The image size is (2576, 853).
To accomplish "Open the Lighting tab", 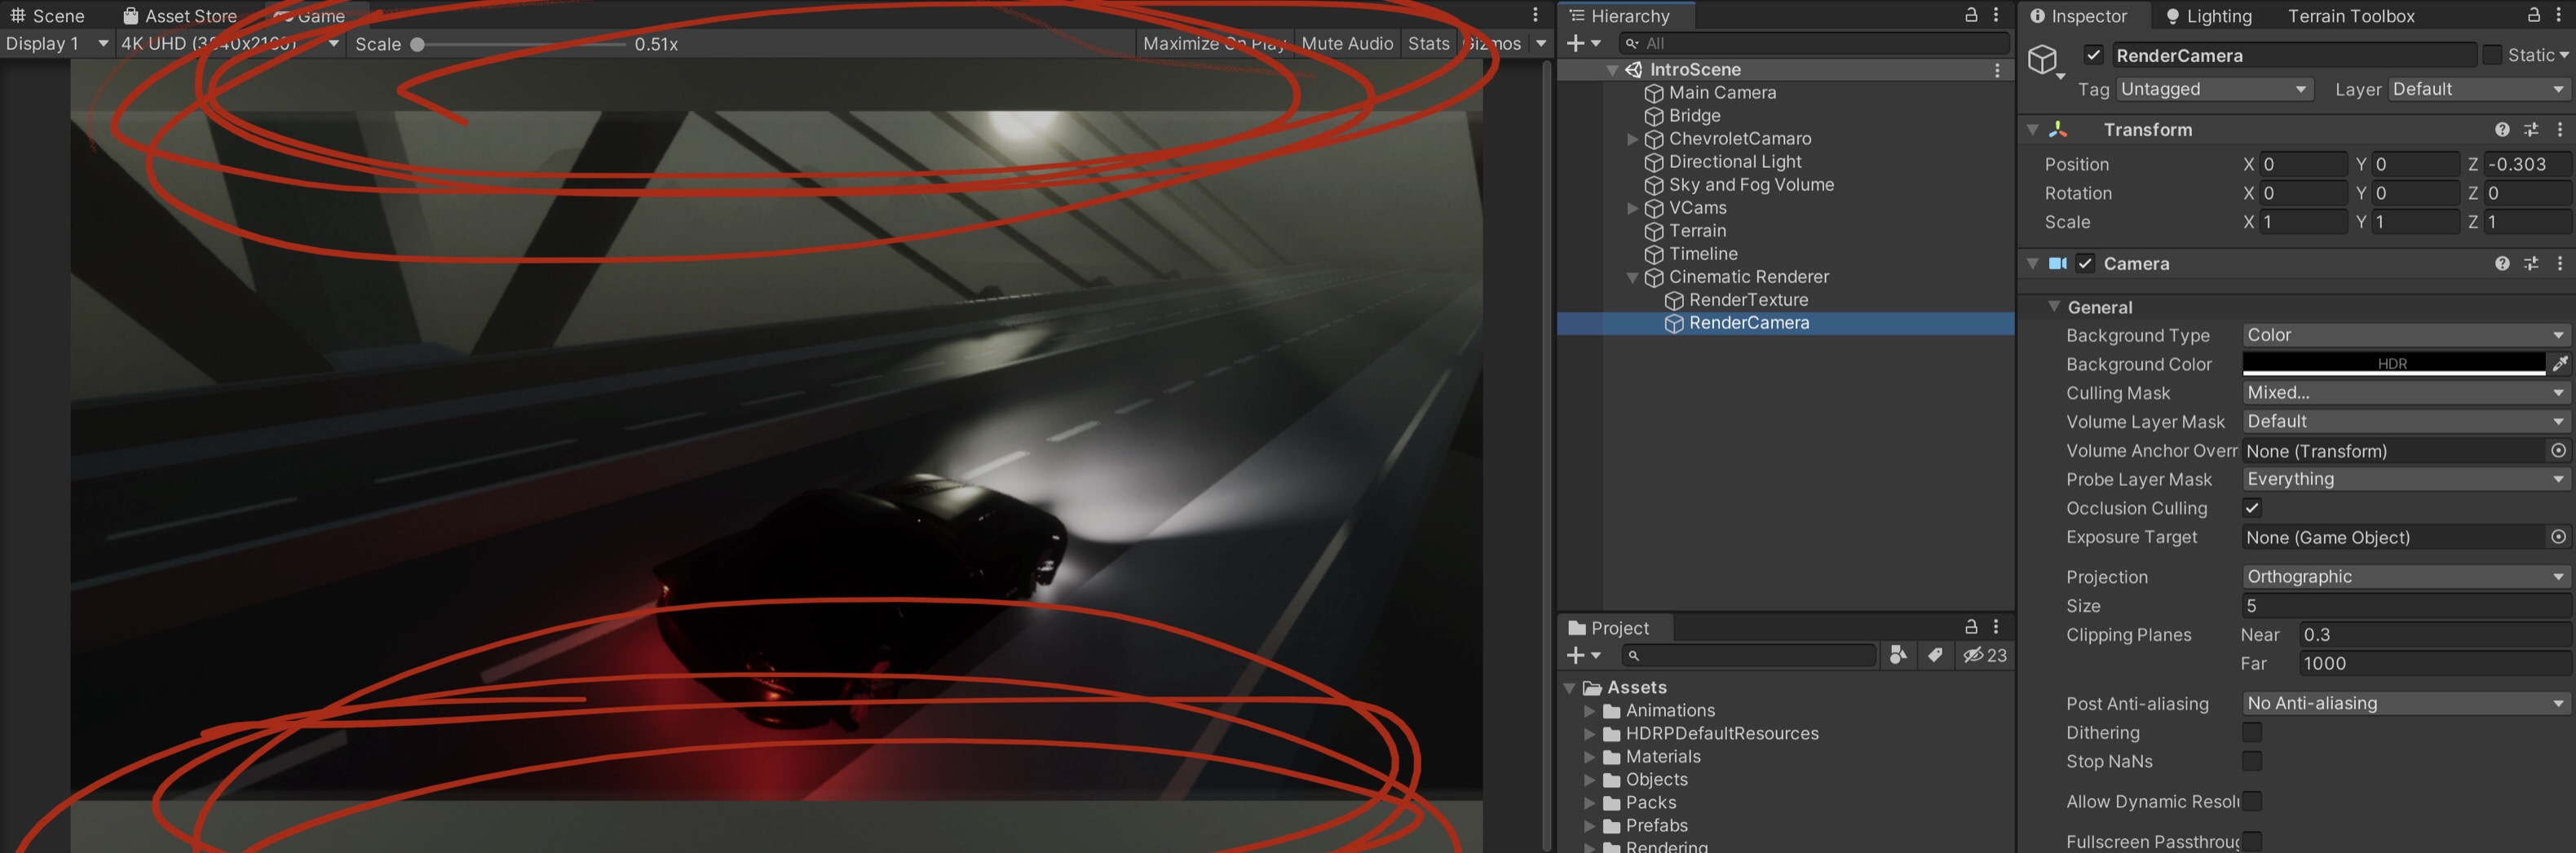I will click(x=2208, y=16).
